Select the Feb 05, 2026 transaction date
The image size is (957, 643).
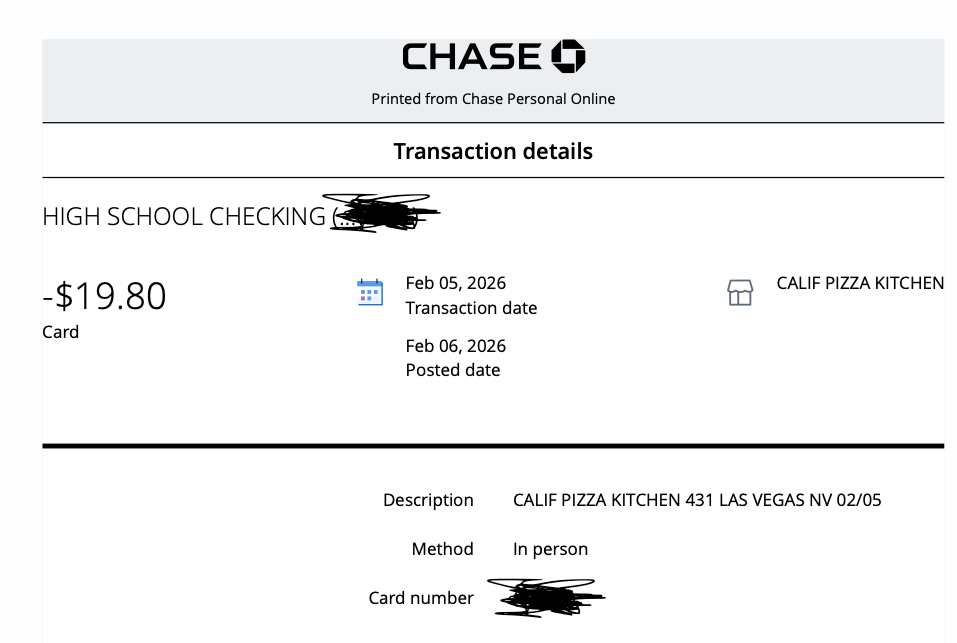[x=455, y=283]
